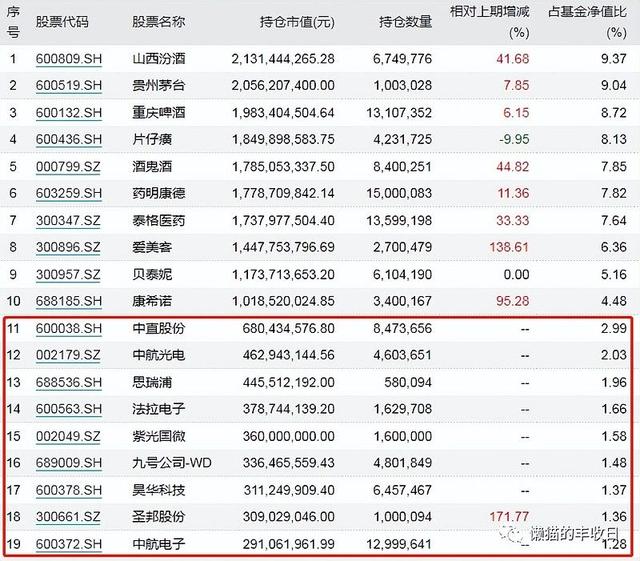640x561 pixels.
Task: Open stock code link 600436.SH
Action: tap(69, 140)
